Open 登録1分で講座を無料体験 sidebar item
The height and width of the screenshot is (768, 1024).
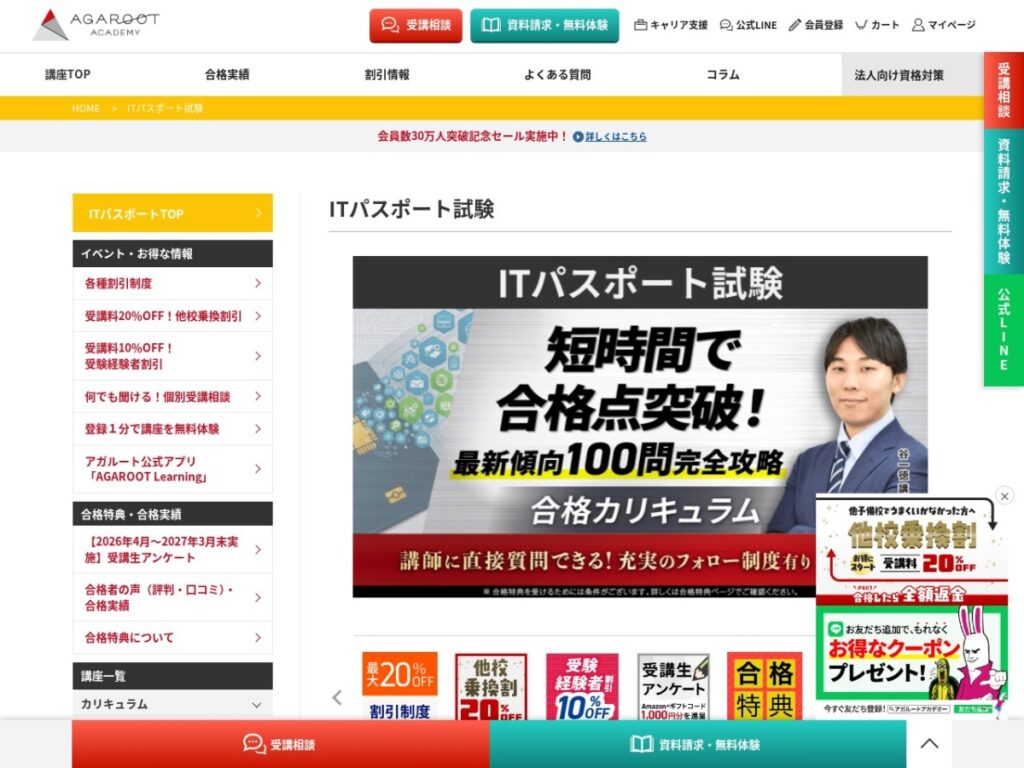(172, 429)
